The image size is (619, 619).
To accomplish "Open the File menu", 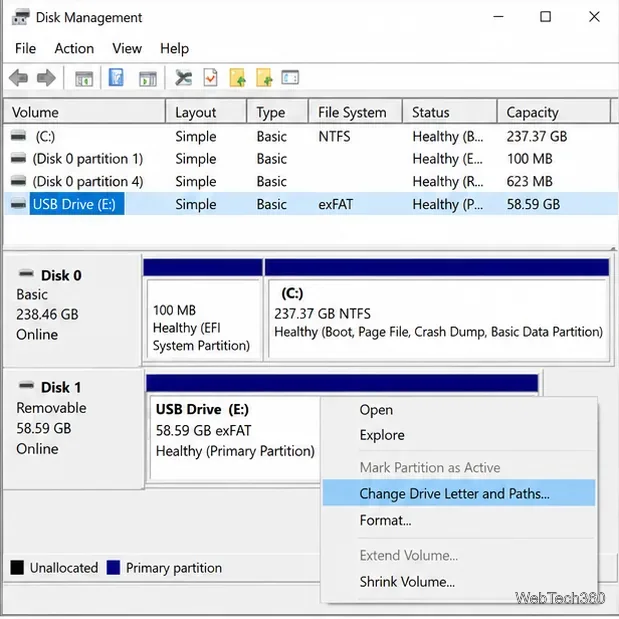I will (x=25, y=49).
